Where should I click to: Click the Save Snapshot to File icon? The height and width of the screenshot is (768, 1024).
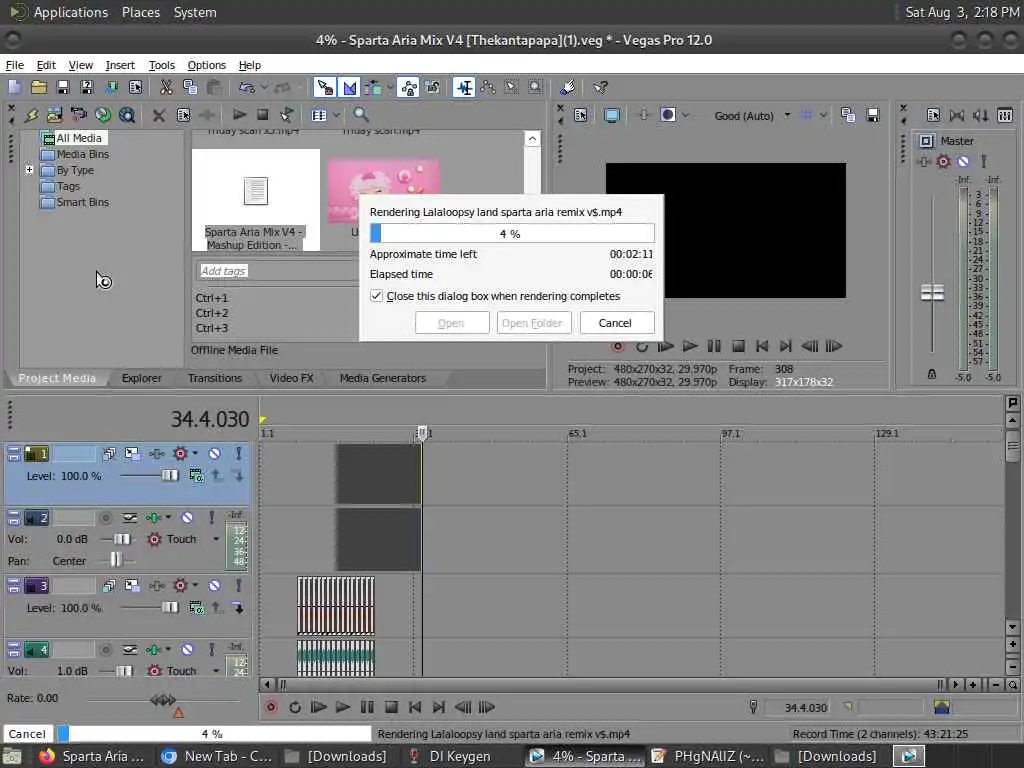[x=872, y=116]
